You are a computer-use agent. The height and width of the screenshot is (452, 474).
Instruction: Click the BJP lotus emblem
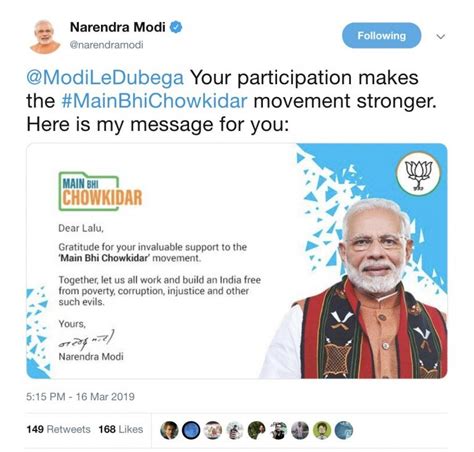click(x=418, y=174)
